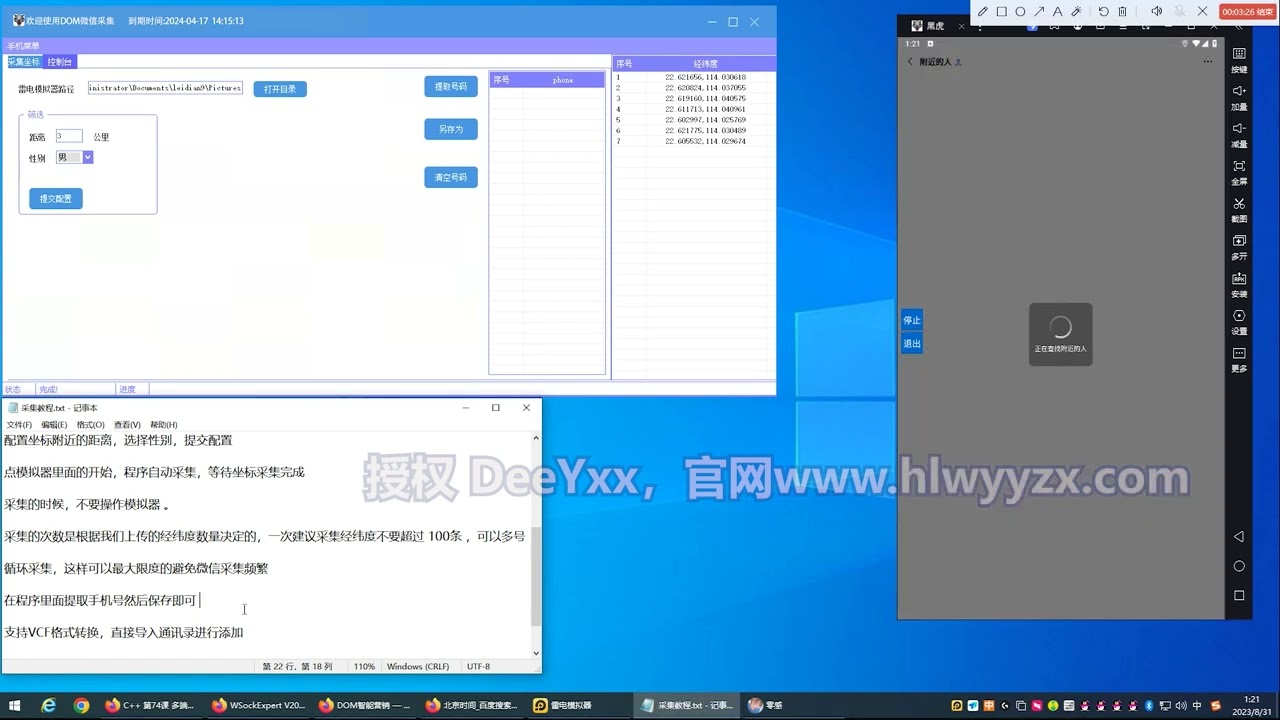Click the blue 停止 button in emulator
This screenshot has width=1280, height=720.
click(912, 320)
